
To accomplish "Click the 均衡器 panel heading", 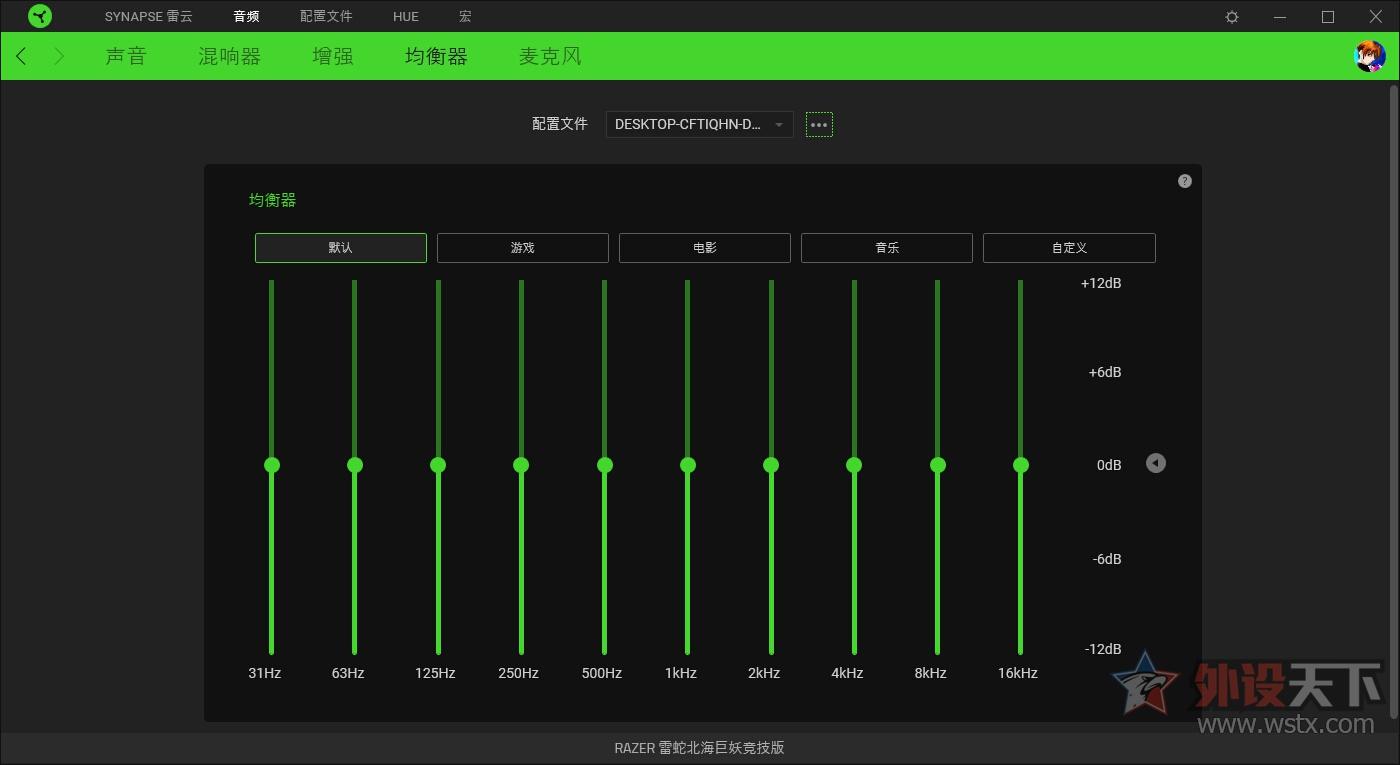I will (273, 200).
